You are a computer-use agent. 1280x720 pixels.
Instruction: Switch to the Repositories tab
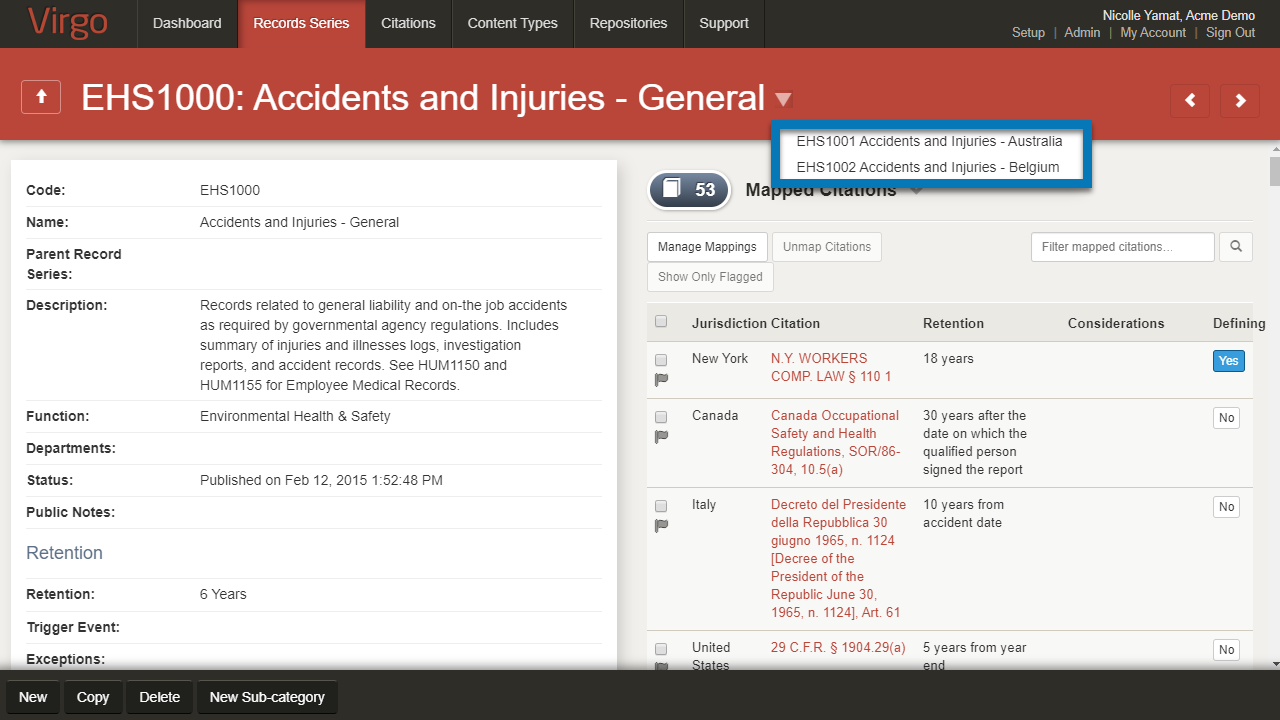pos(628,23)
